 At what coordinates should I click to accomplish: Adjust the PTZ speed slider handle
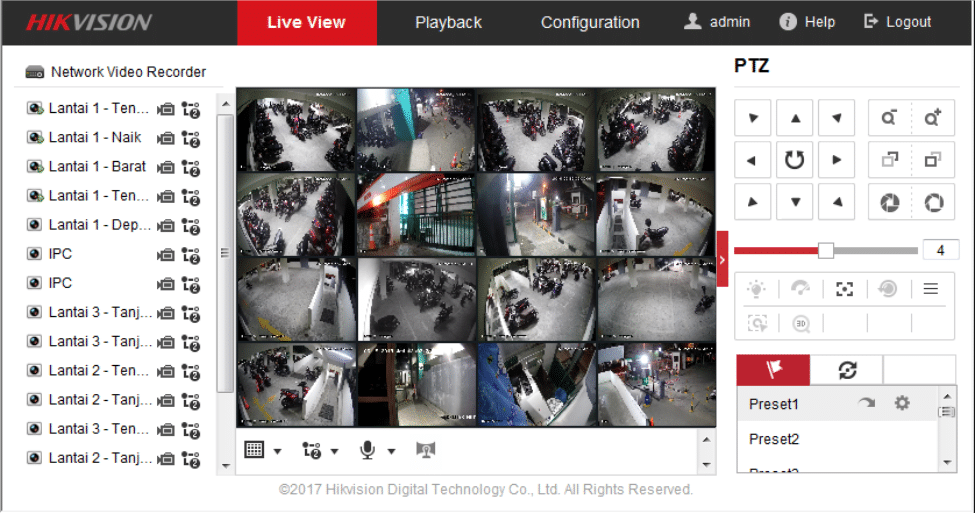[826, 251]
